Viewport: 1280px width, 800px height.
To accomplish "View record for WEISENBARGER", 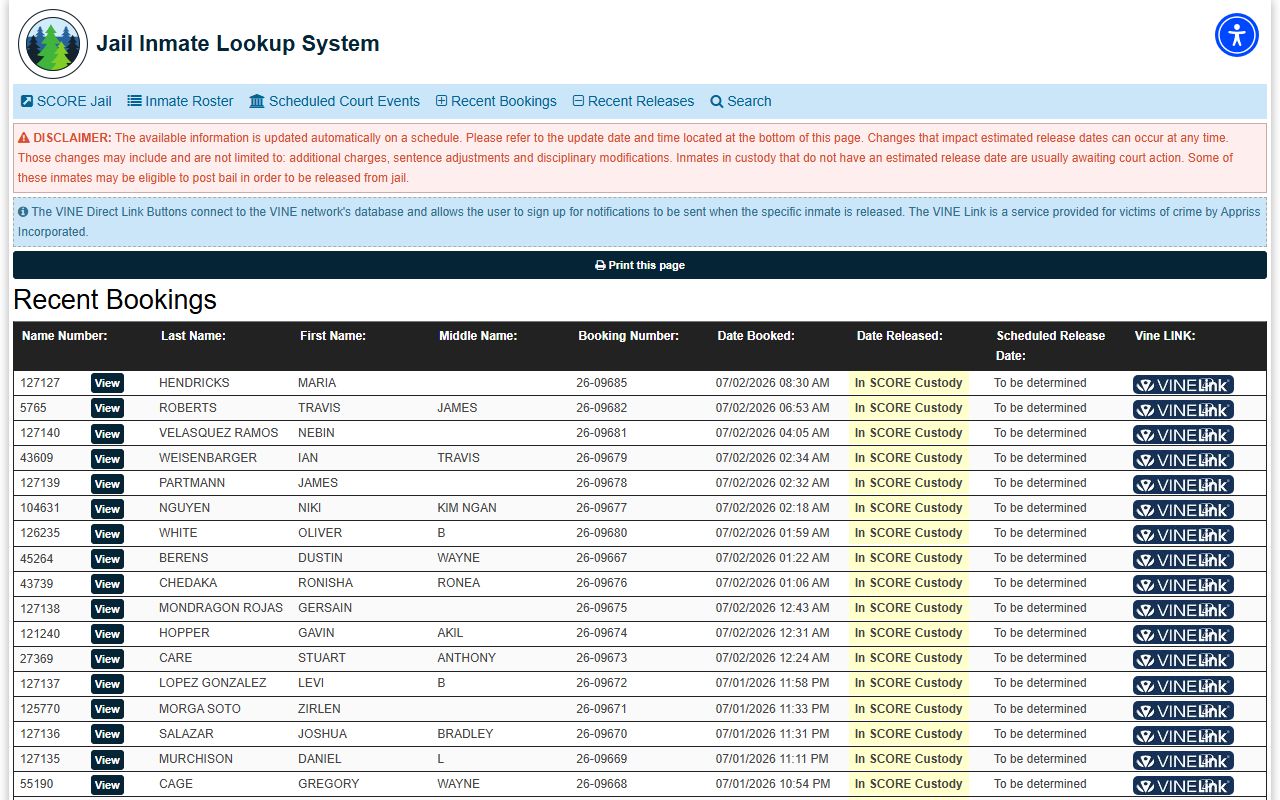I will (107, 458).
